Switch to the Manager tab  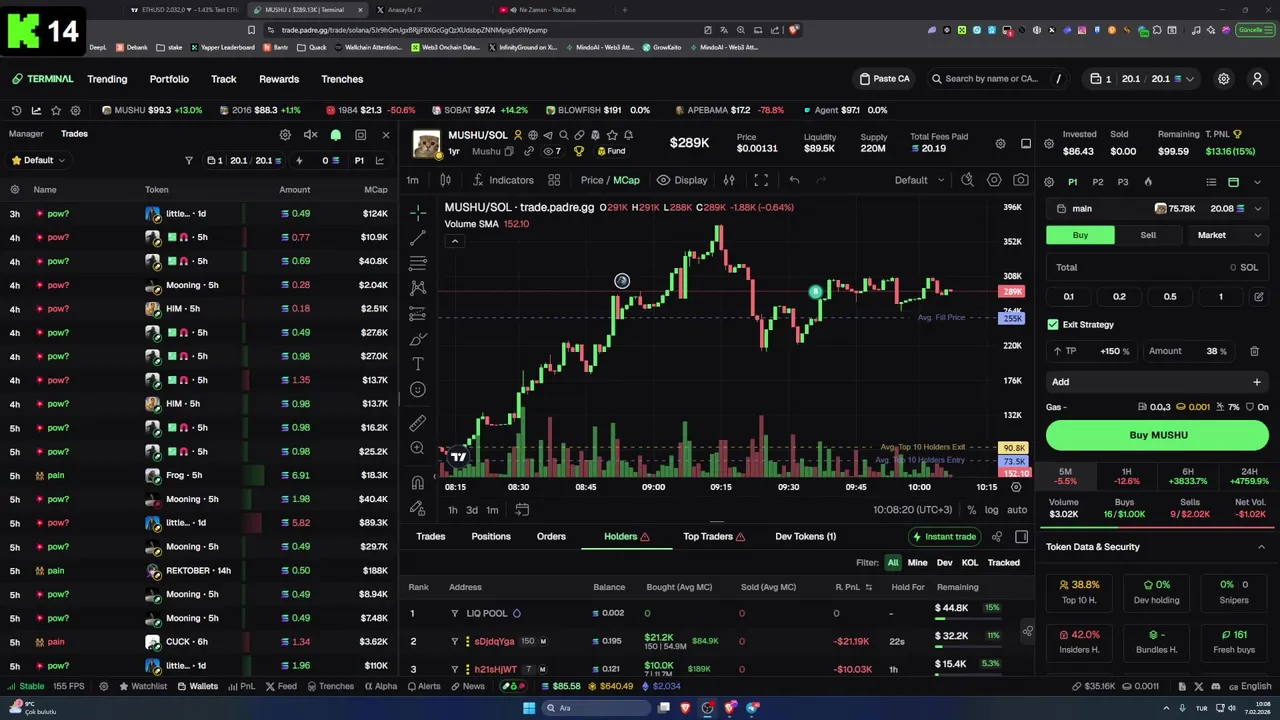pyautogui.click(x=26, y=134)
